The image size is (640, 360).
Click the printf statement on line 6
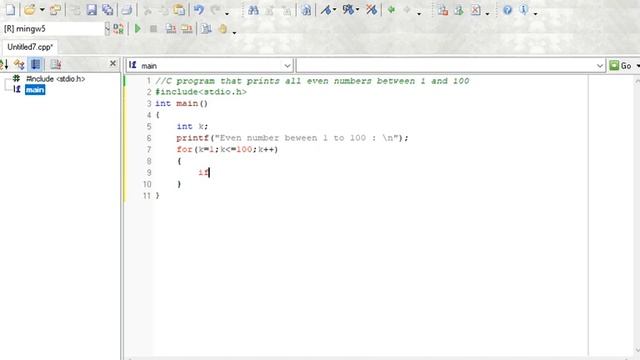coord(292,138)
